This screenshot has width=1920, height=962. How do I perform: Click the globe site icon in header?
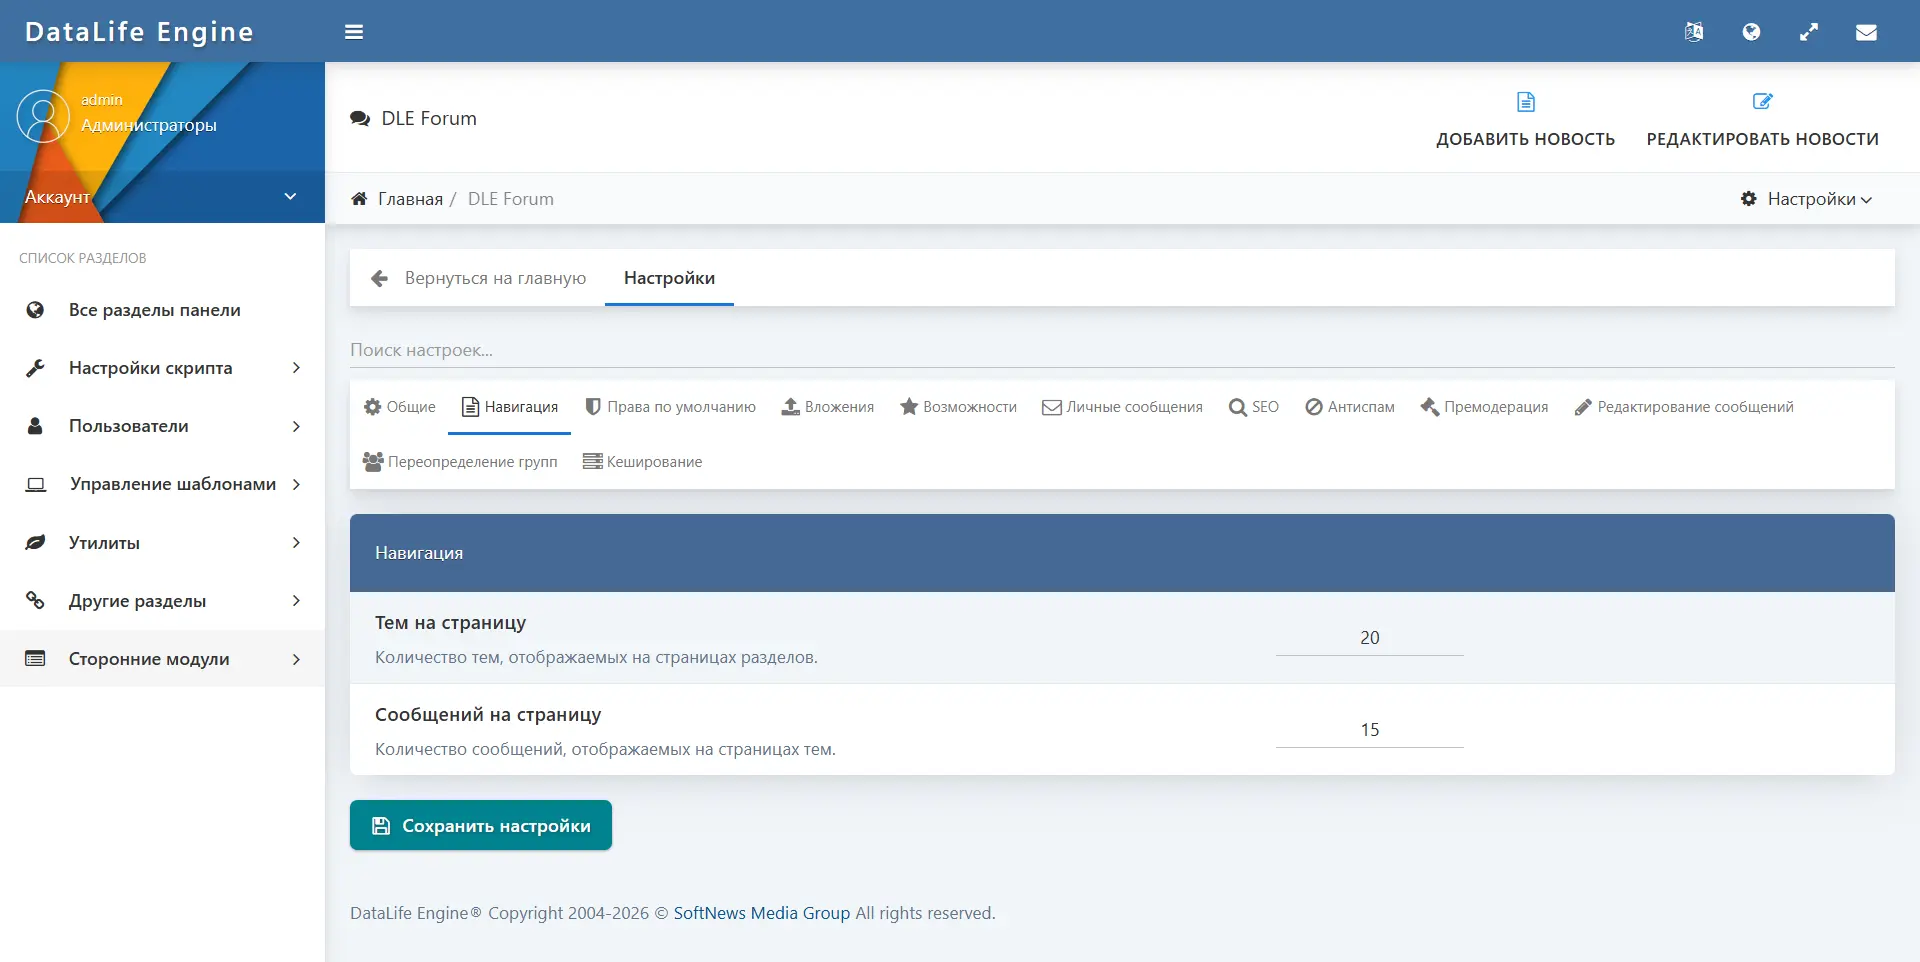coord(1751,32)
